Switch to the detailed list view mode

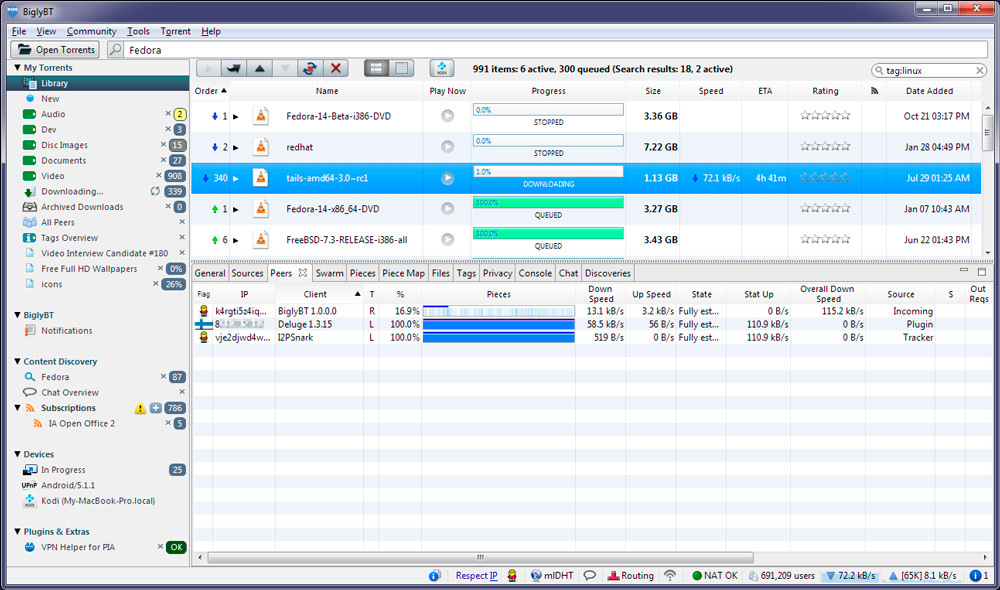(x=376, y=68)
